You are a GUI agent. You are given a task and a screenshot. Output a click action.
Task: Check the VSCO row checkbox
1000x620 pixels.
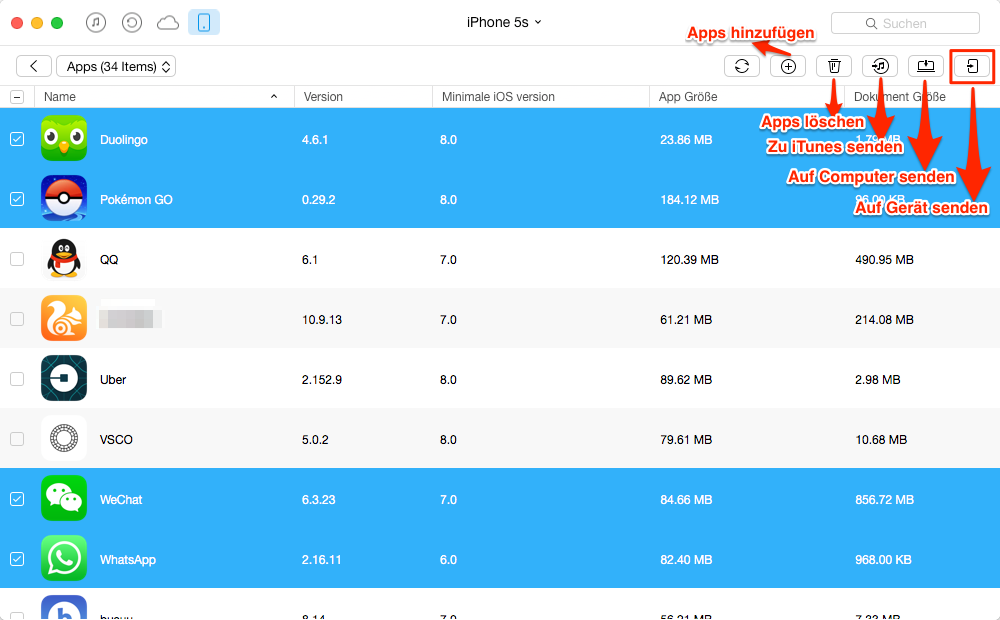[17, 439]
